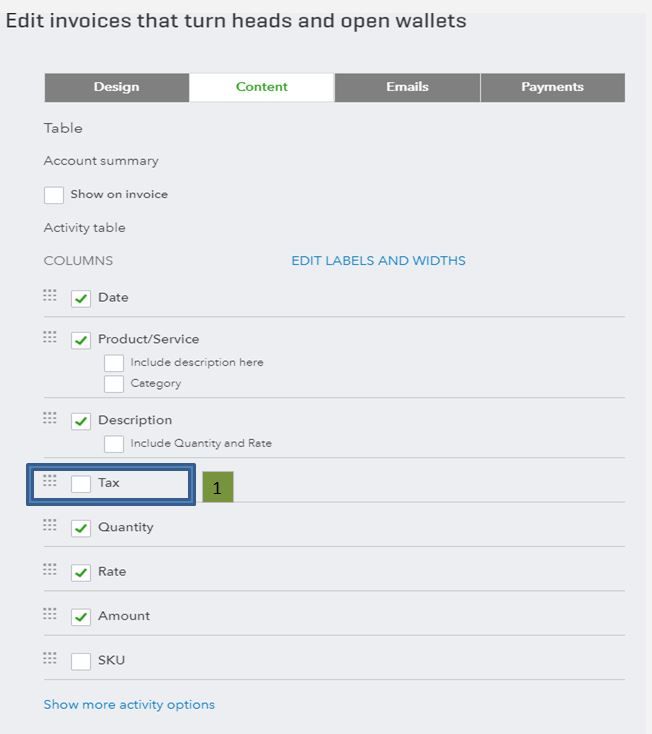This screenshot has width=652, height=734.
Task: Click drag handle icon beside Product/Service row
Action: click(x=50, y=338)
